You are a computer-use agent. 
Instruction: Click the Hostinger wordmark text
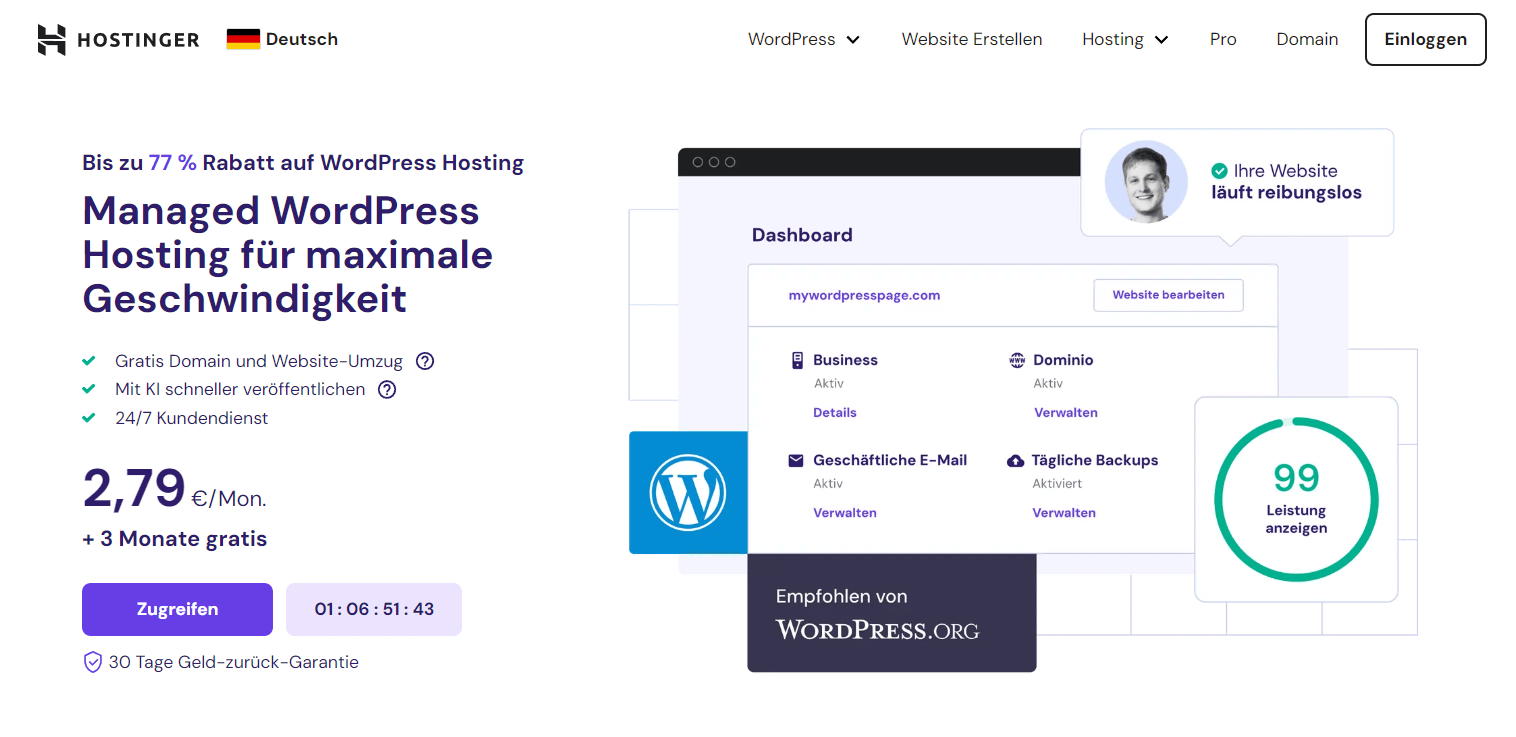tap(138, 40)
